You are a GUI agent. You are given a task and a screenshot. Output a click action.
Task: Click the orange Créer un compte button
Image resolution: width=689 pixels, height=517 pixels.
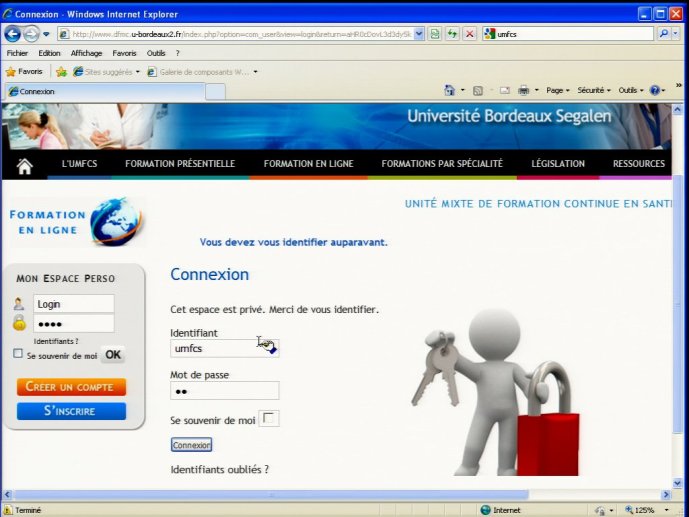point(71,387)
